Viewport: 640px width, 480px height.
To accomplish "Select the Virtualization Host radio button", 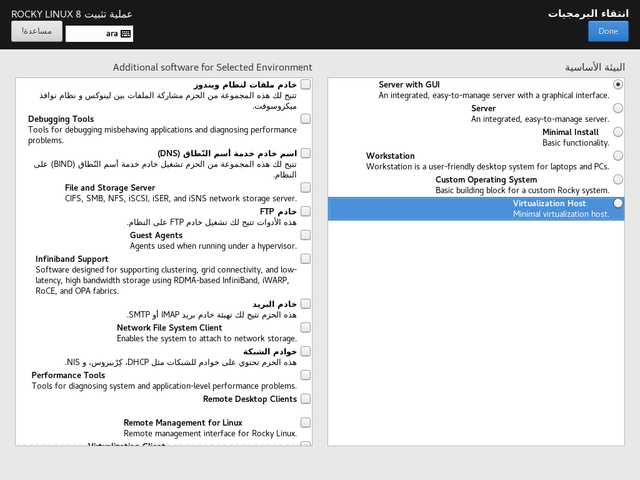I will [618, 203].
